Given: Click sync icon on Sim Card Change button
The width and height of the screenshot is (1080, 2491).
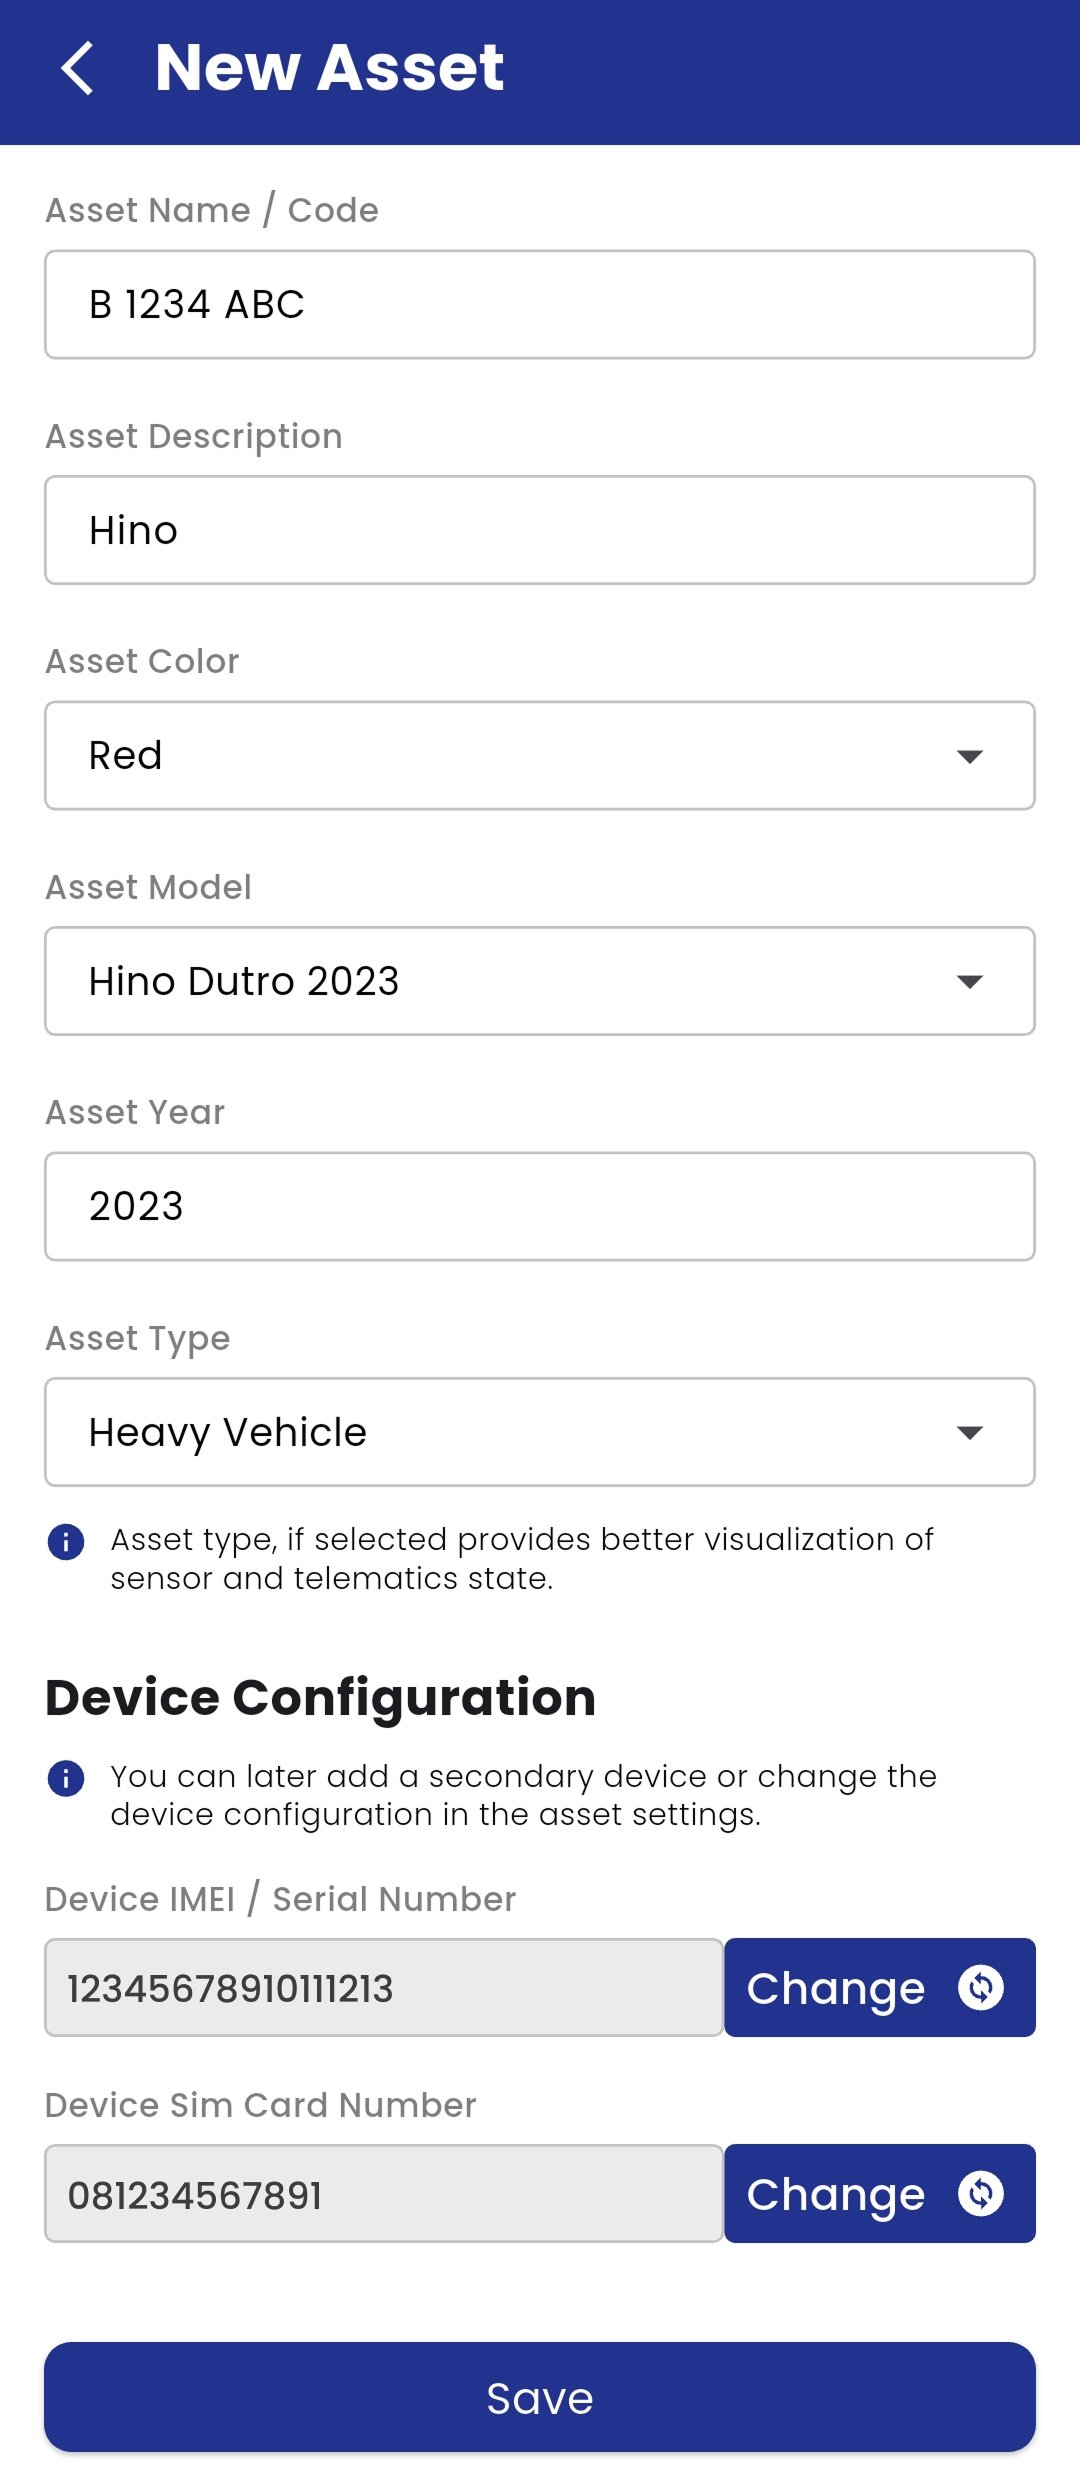Looking at the screenshot, I should tap(980, 2194).
